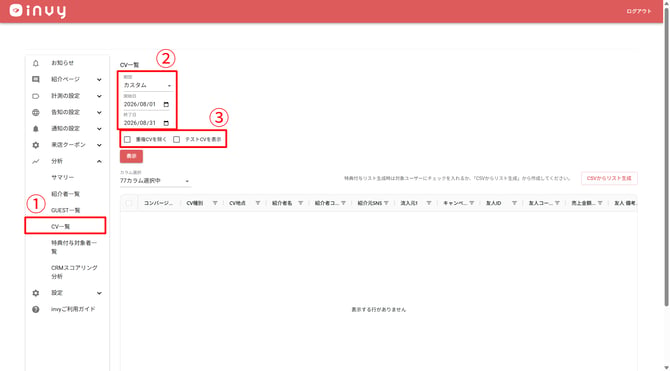670x371 pixels.
Task: Enable the 重複CVを除く checkbox
Action: (127, 140)
